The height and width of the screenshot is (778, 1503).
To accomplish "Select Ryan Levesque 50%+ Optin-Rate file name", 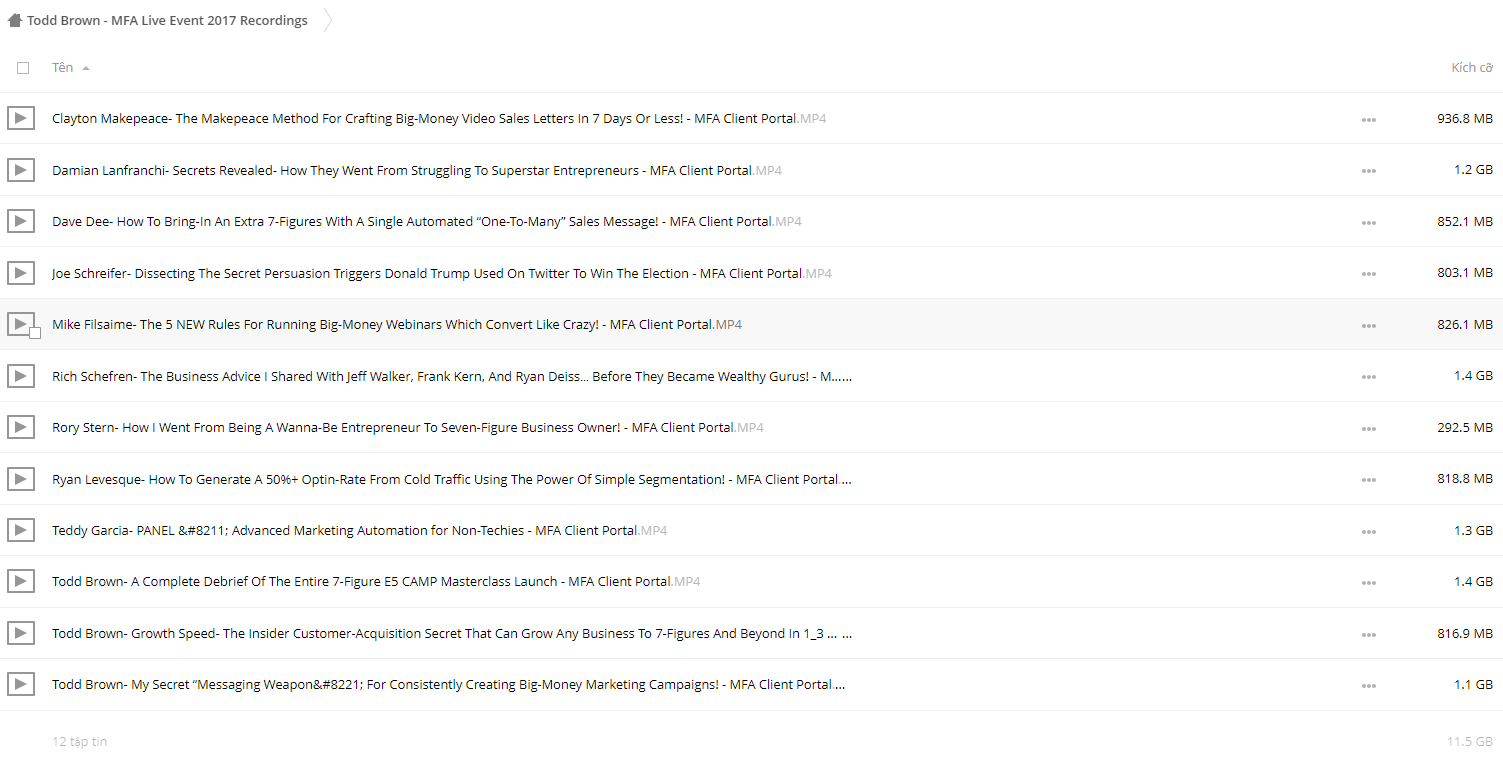I will (x=452, y=479).
